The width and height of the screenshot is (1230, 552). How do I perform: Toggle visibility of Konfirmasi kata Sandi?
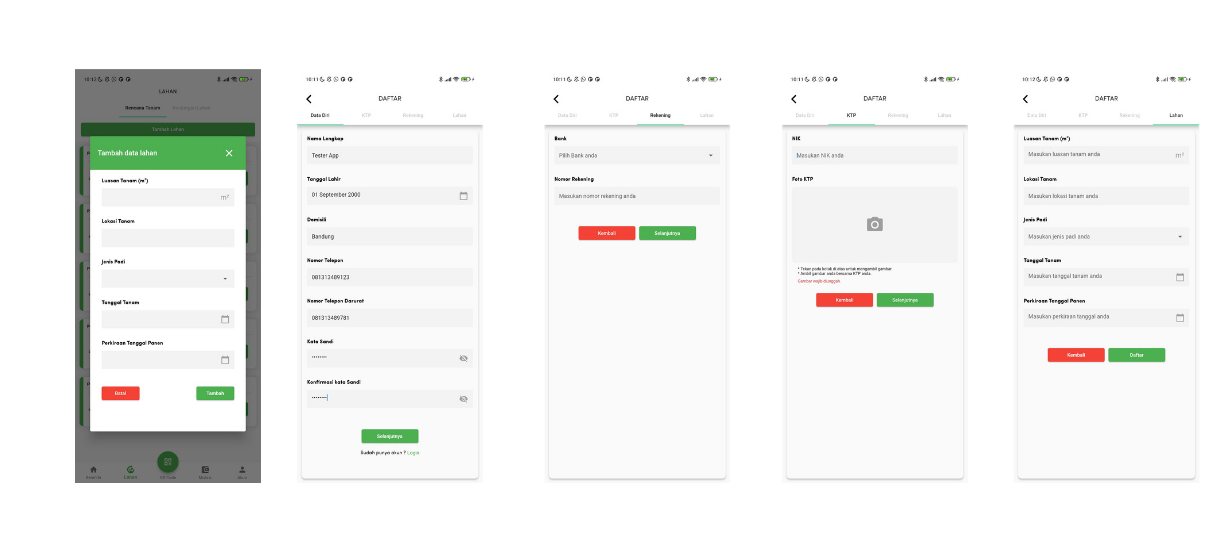tap(463, 398)
